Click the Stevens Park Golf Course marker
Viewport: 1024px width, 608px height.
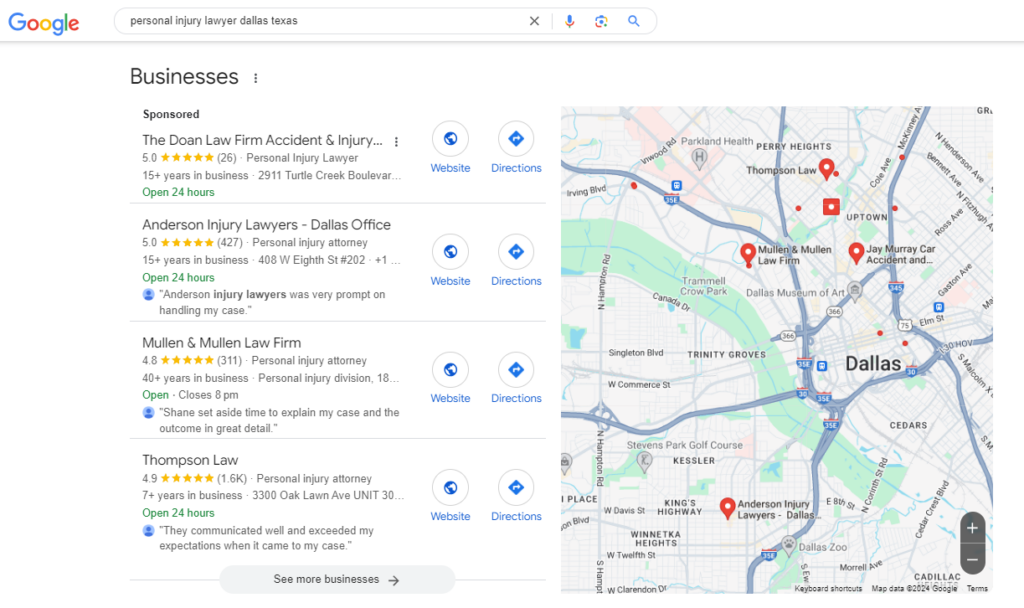point(645,461)
